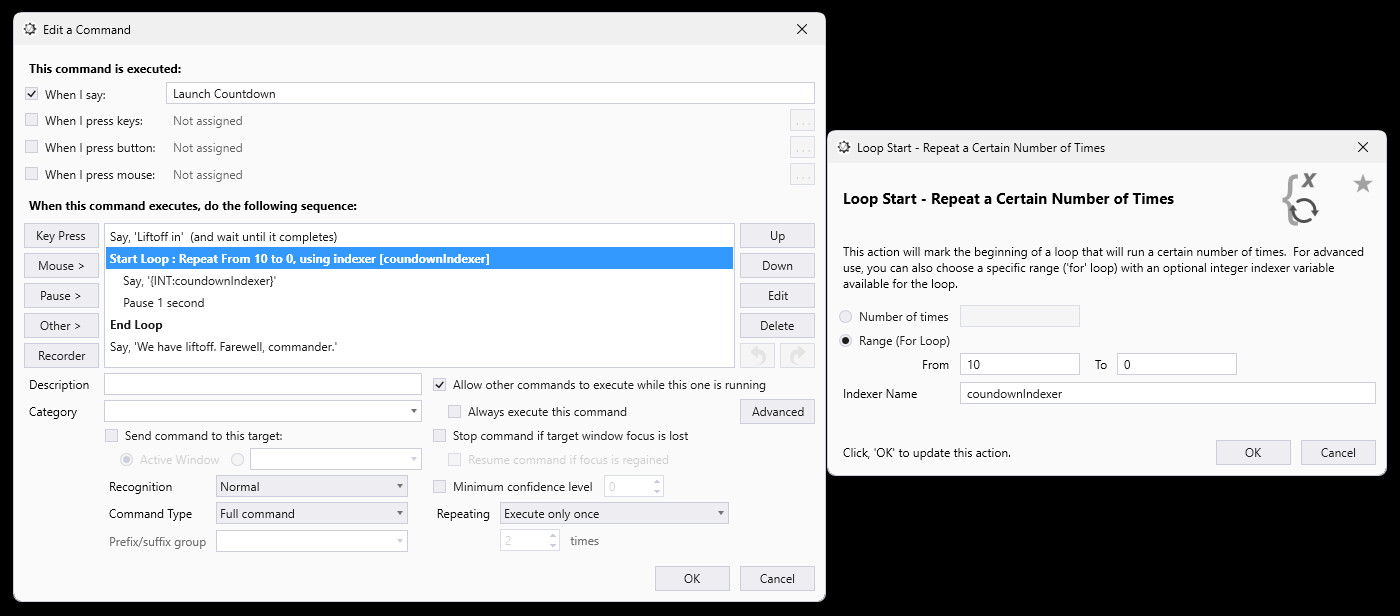This screenshot has width=1400, height=616.
Task: Click the Recorder button
Action: point(61,355)
